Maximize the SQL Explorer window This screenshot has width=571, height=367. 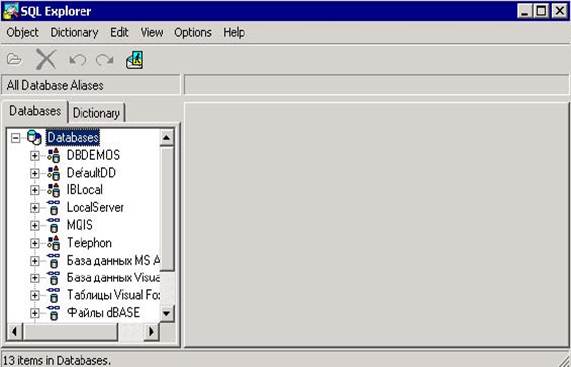click(x=541, y=11)
